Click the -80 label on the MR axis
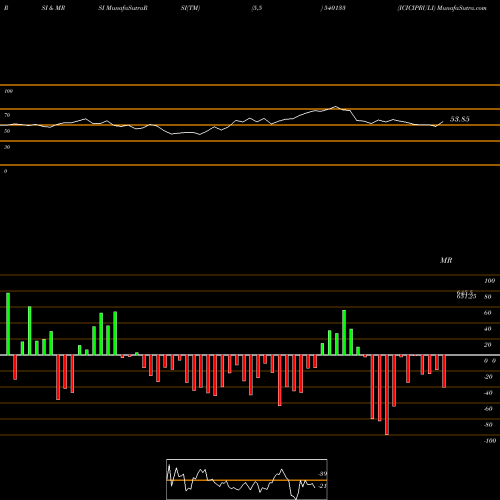Viewport: 500px width, 500px height. [488, 425]
